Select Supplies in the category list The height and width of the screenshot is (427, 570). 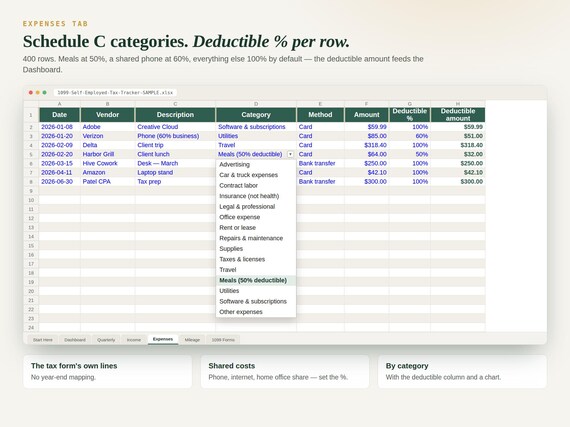coord(256,249)
